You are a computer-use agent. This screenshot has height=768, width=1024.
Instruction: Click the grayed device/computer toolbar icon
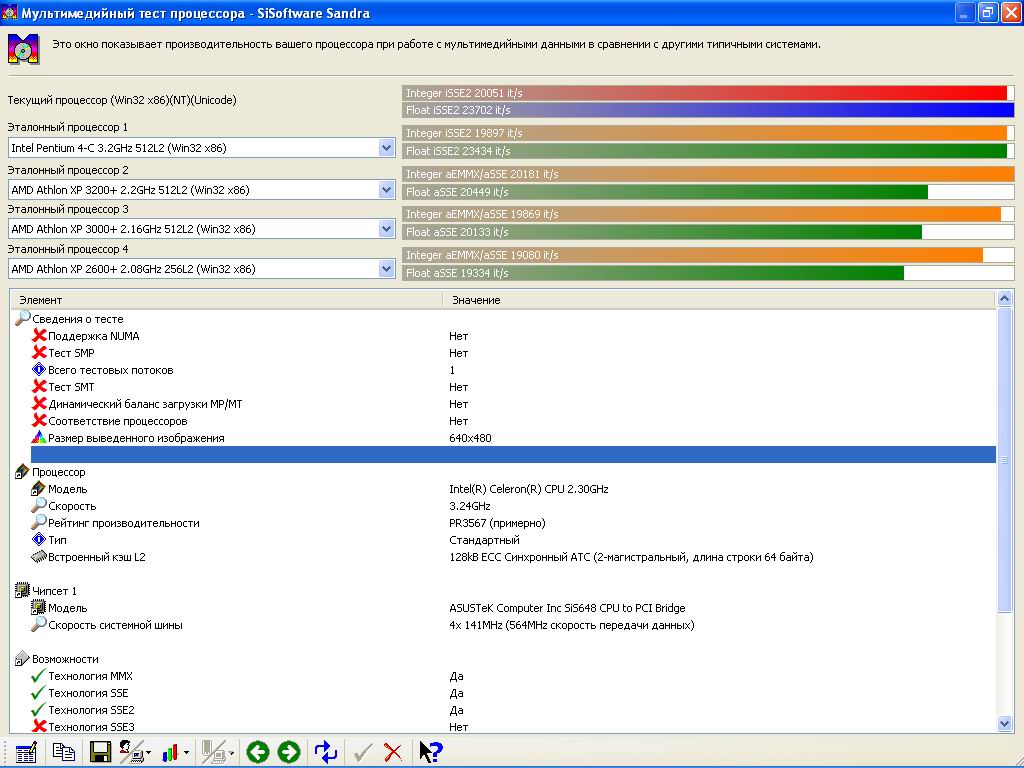coord(214,752)
